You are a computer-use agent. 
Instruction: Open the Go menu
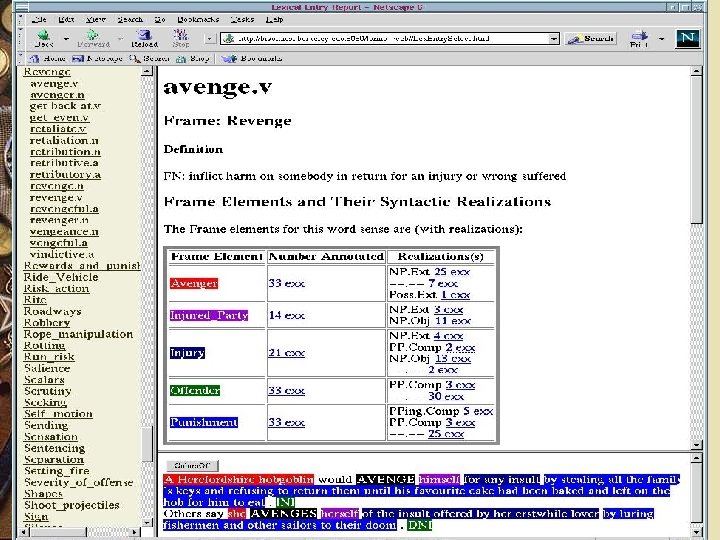[x=159, y=19]
